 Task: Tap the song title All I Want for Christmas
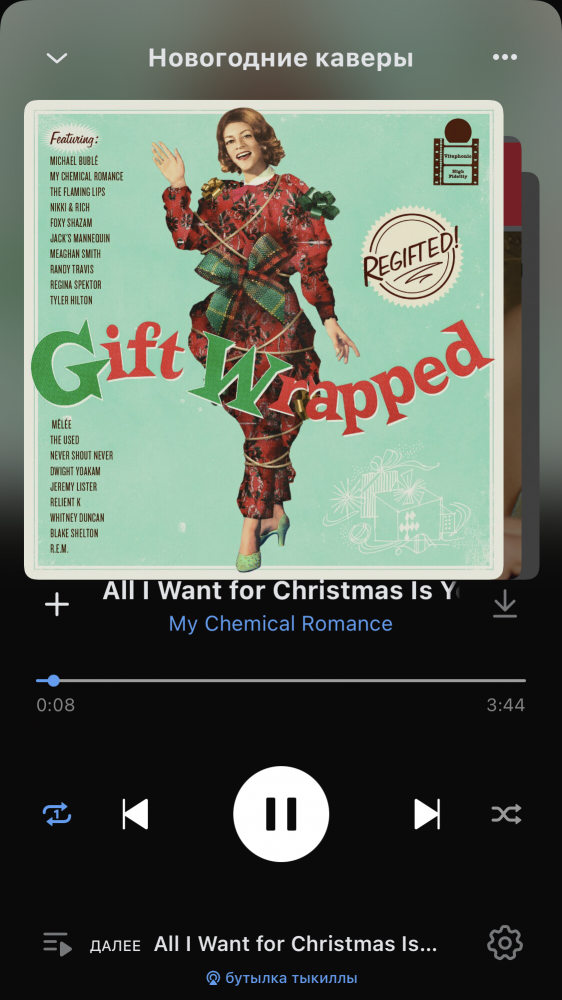click(281, 591)
